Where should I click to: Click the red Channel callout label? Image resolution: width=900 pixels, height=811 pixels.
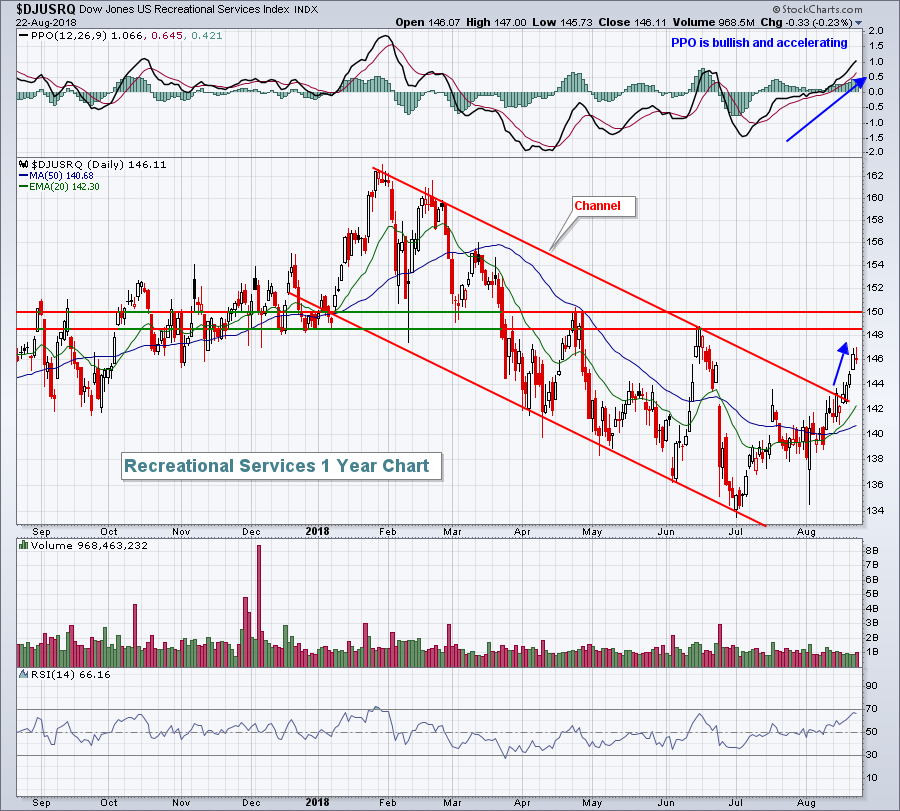604,206
